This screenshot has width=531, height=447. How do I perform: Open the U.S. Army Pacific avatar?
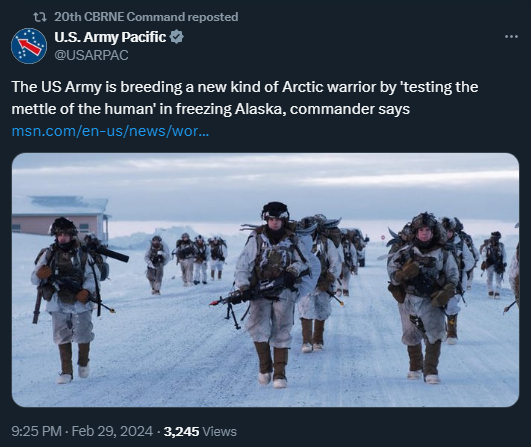29,46
